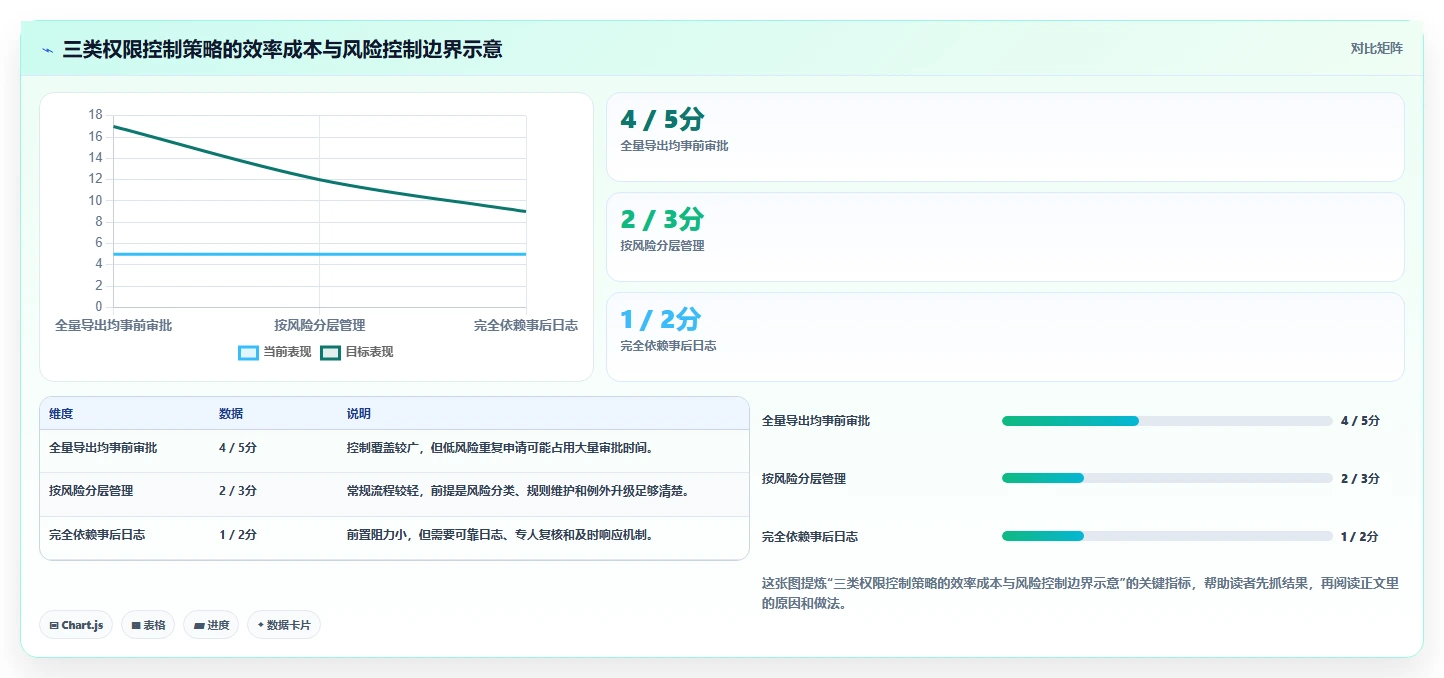Click the 数据 table column header
Viewport: 1444px width, 678px height.
pyautogui.click(x=231, y=414)
